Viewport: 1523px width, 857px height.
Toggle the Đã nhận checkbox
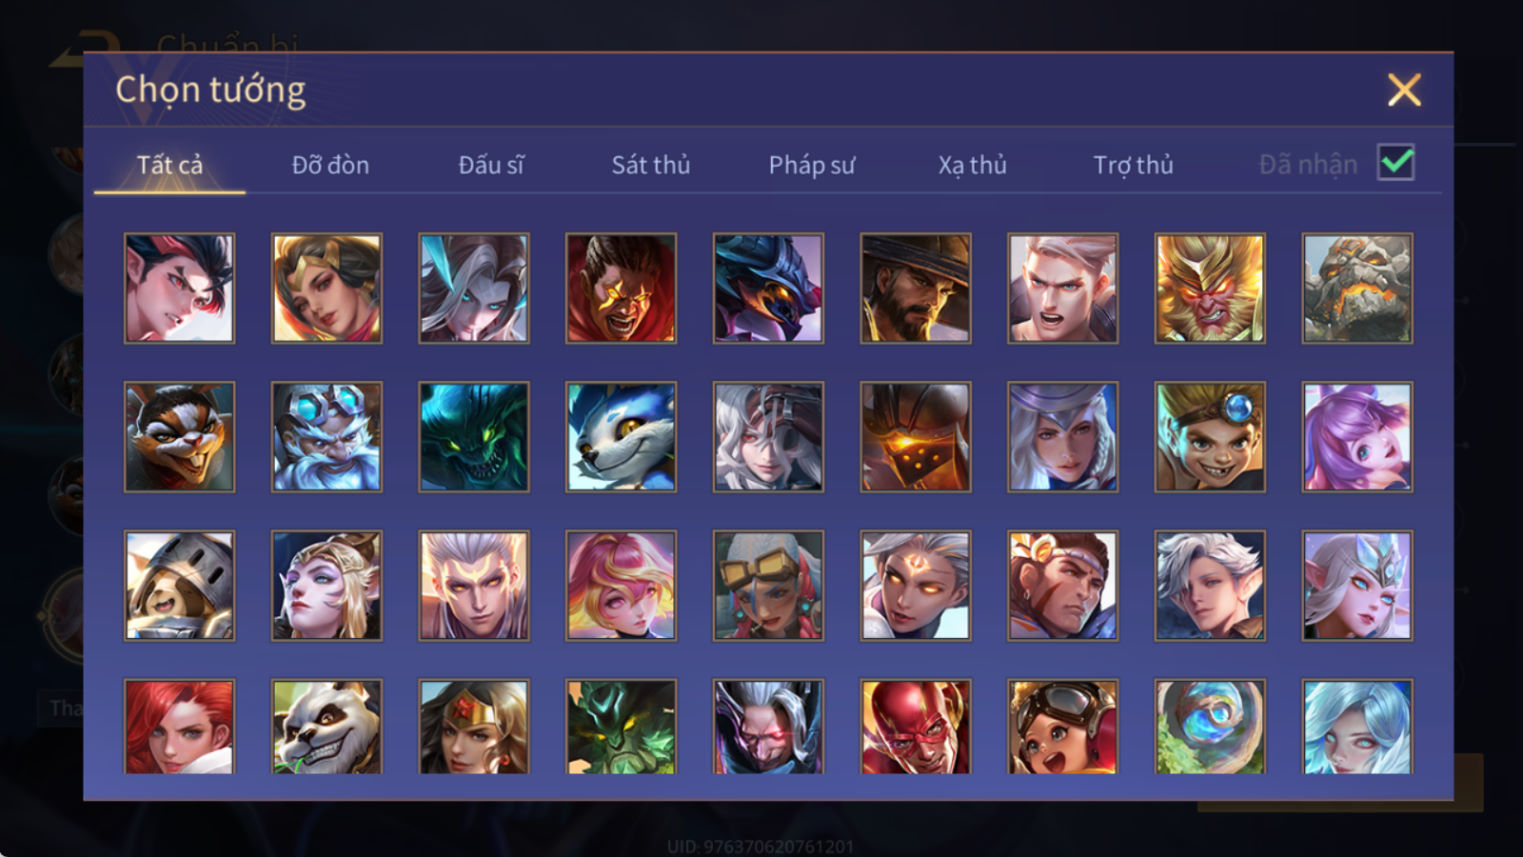coord(1396,163)
